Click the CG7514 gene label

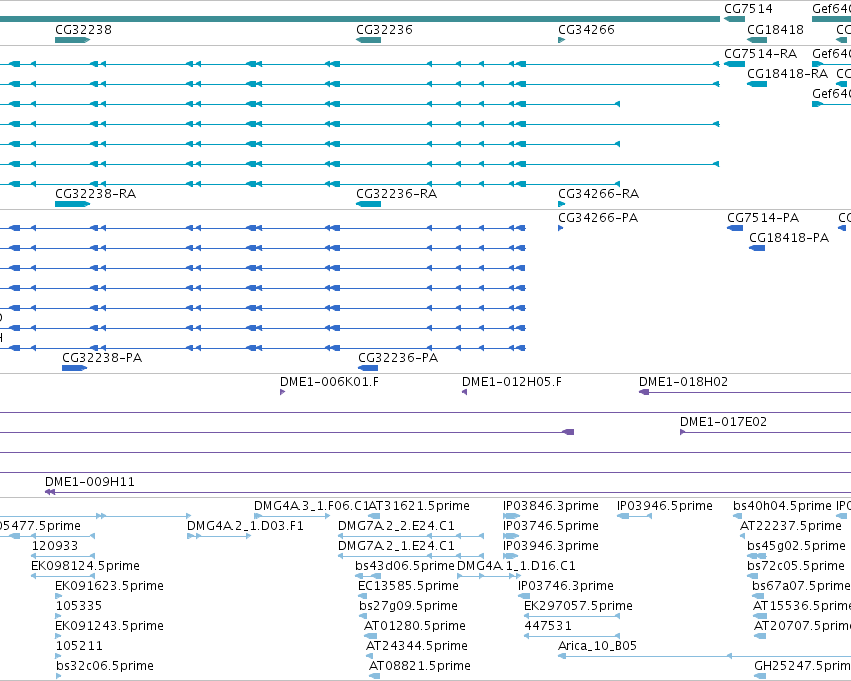[x=748, y=9]
